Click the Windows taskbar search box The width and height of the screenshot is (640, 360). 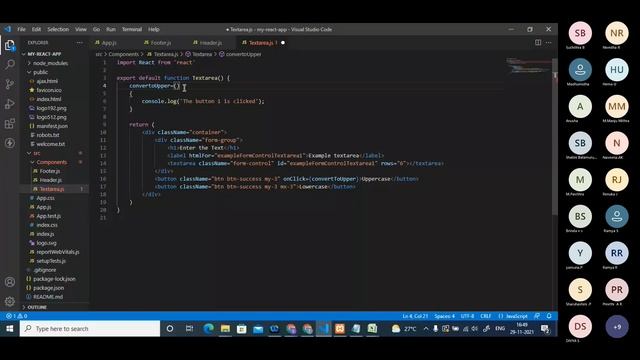90,329
